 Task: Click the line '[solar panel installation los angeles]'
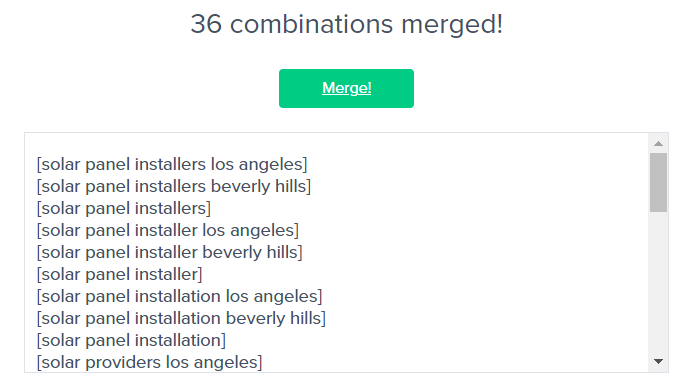[x=179, y=296]
